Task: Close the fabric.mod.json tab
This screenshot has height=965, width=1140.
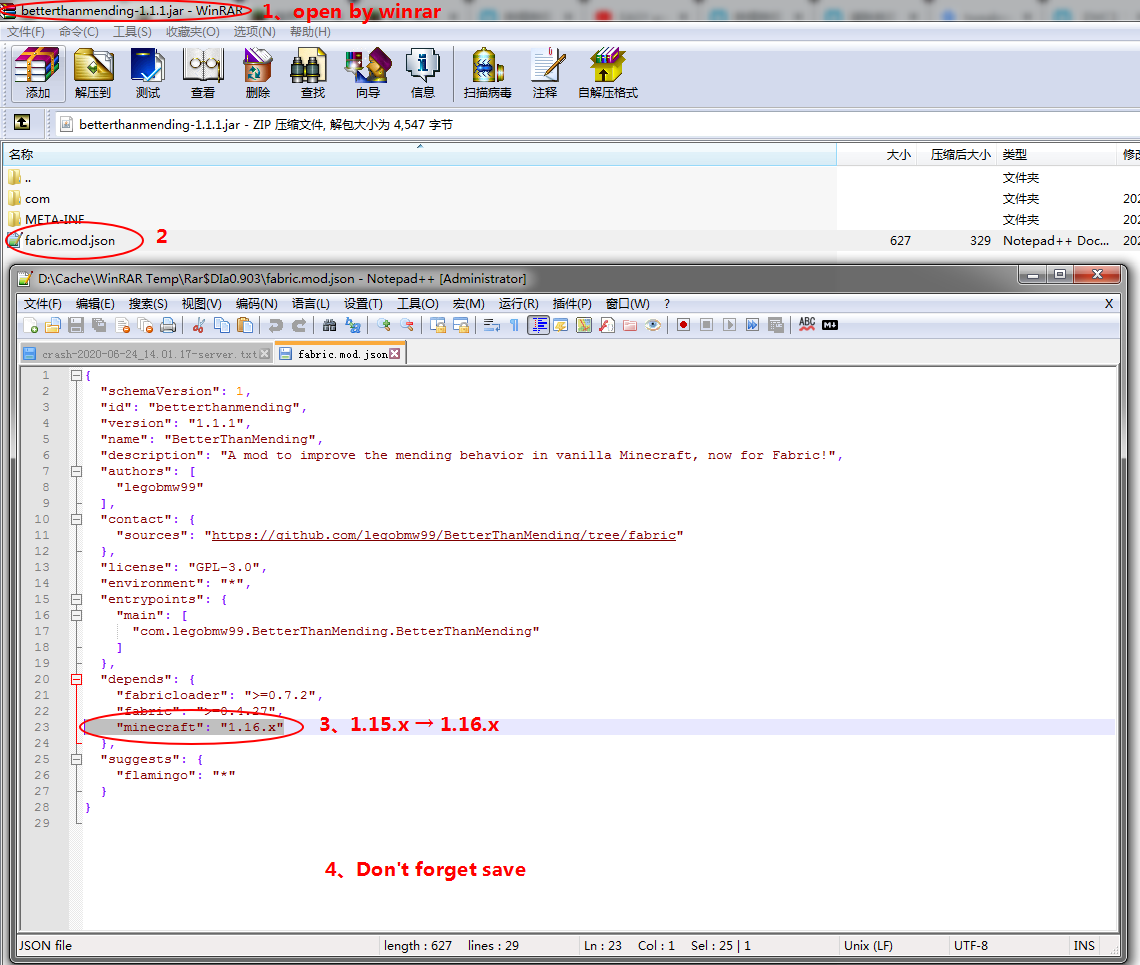Action: (x=395, y=353)
